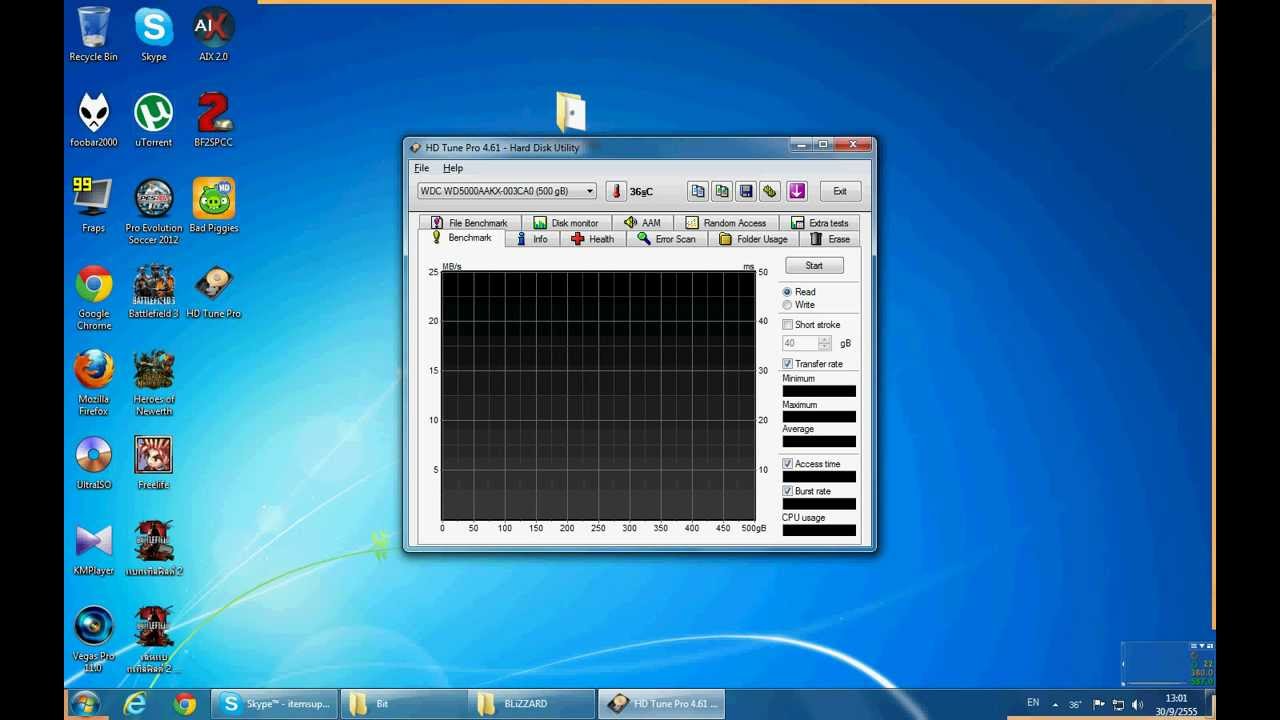Click Internet Explorer pinned on the taskbar
The height and width of the screenshot is (720, 1280).
(x=134, y=704)
